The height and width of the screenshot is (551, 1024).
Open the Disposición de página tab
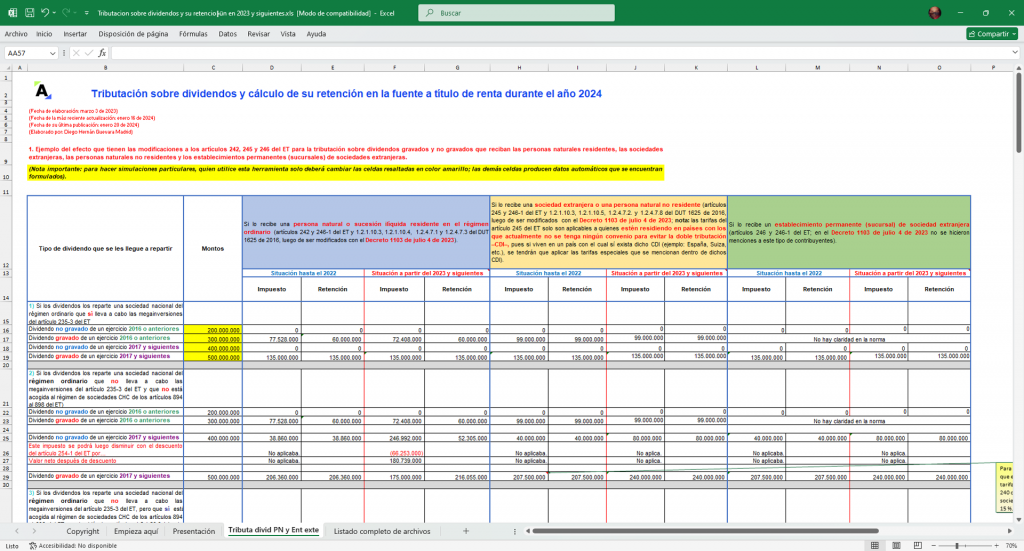(133, 34)
